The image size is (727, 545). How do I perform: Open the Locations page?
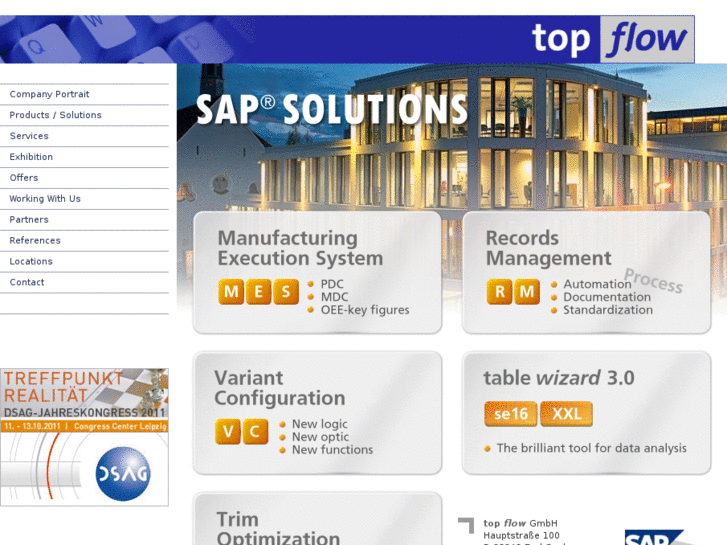[x=31, y=261]
